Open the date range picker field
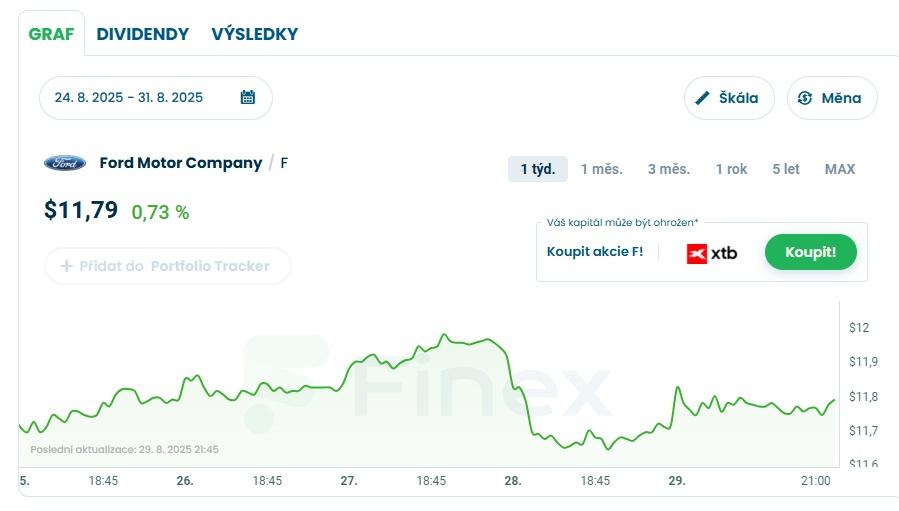 pos(140,97)
